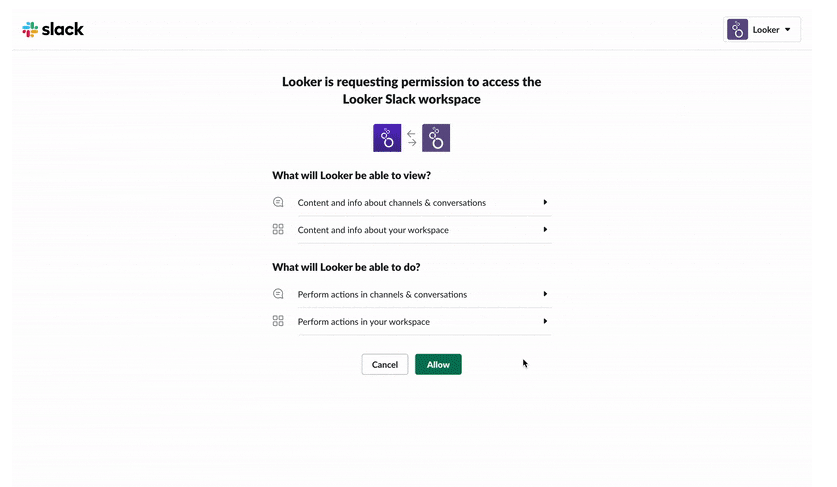
Task: Open the Looker workspace dropdown arrow
Action: [787, 30]
